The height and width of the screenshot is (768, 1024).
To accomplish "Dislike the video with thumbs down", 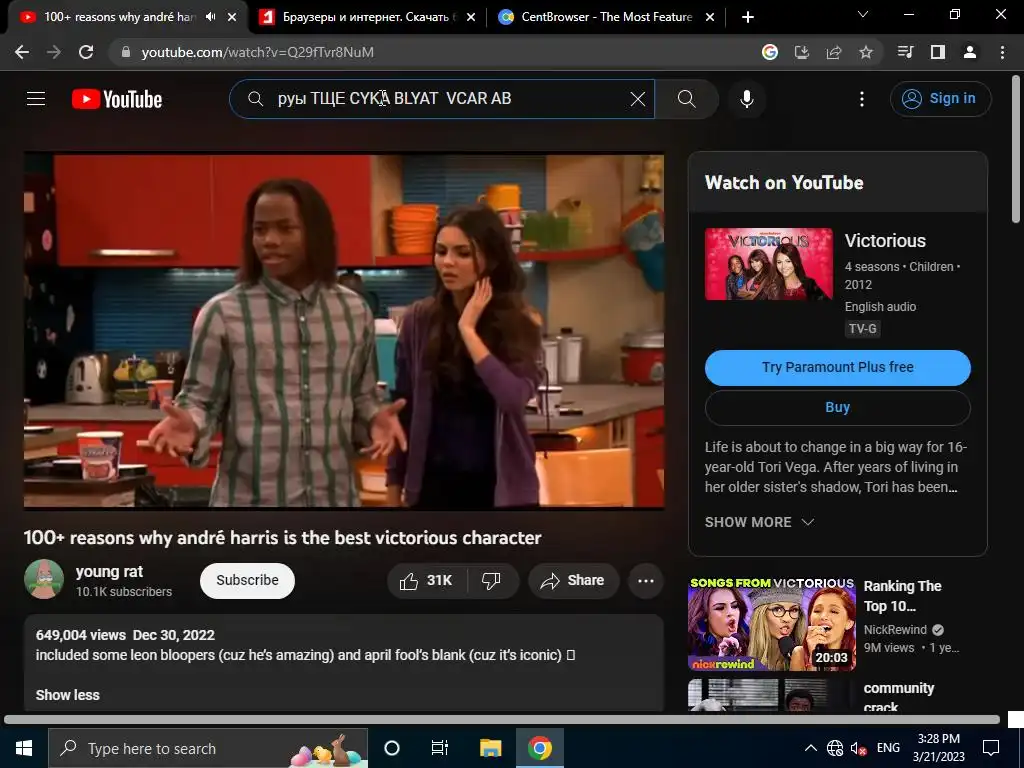I will click(492, 581).
